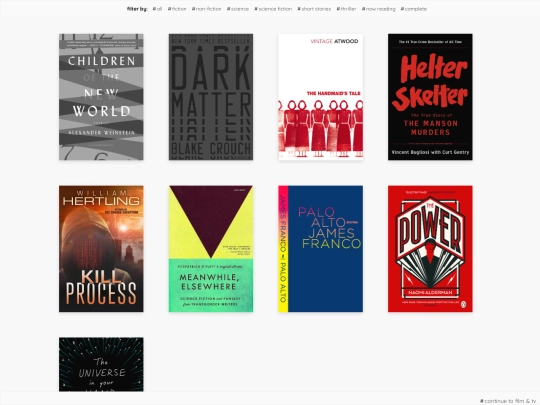The width and height of the screenshot is (540, 405).
Task: Show only #thriller books
Action: click(346, 9)
